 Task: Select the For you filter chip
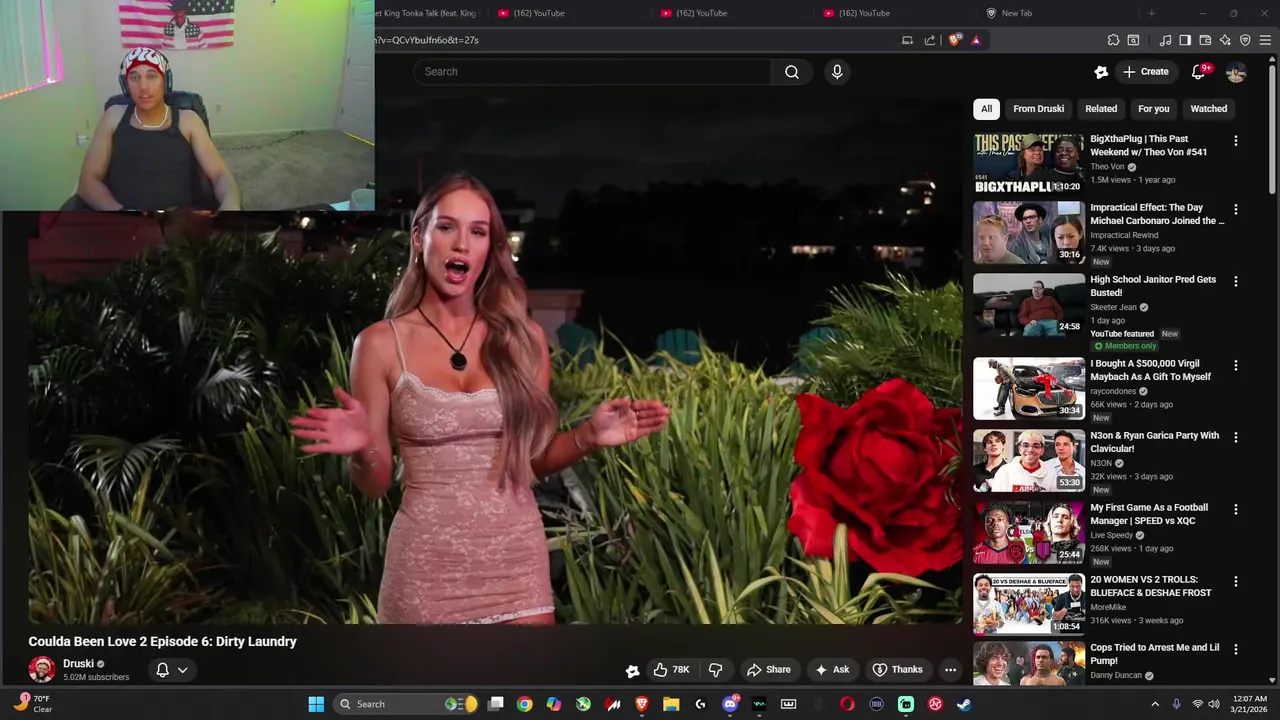click(1153, 109)
